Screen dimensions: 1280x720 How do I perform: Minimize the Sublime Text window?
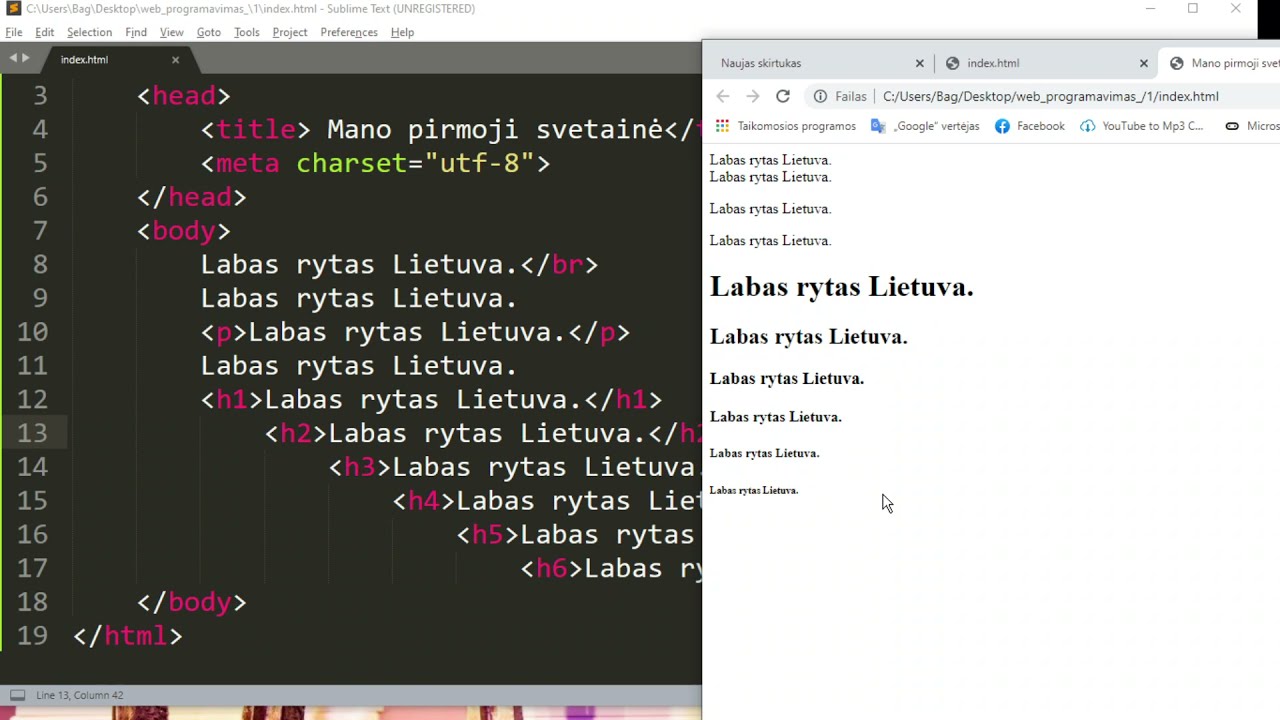(1150, 9)
